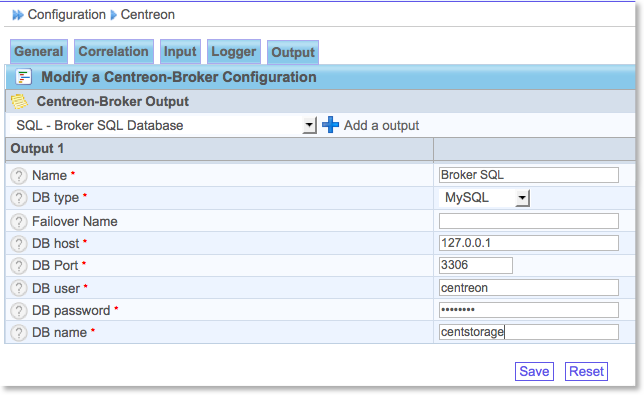This screenshot has width=644, height=395.
Task: Click the DB name field with centstorage
Action: click(x=529, y=332)
